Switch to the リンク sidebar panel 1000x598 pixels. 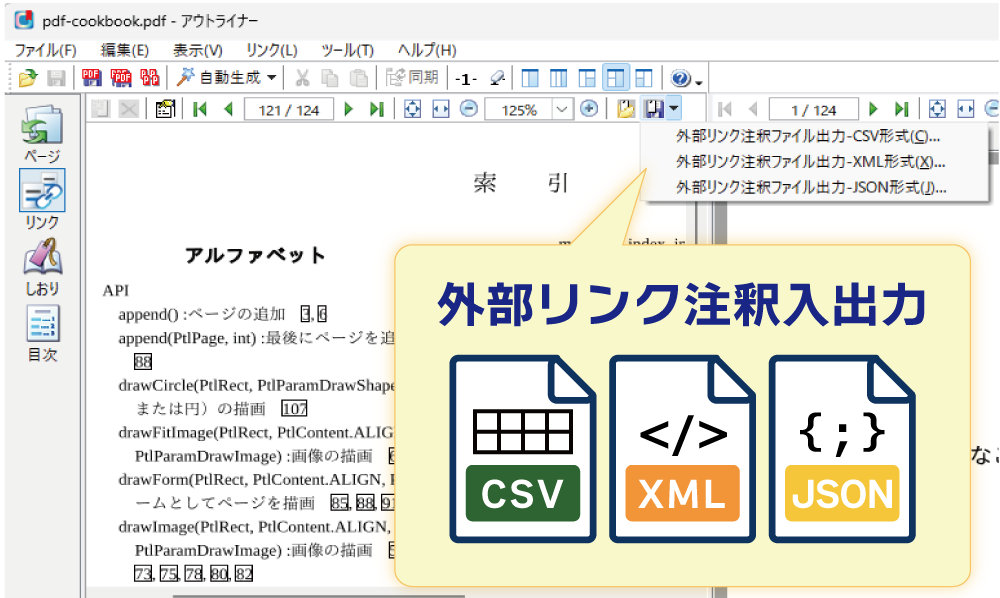41,199
